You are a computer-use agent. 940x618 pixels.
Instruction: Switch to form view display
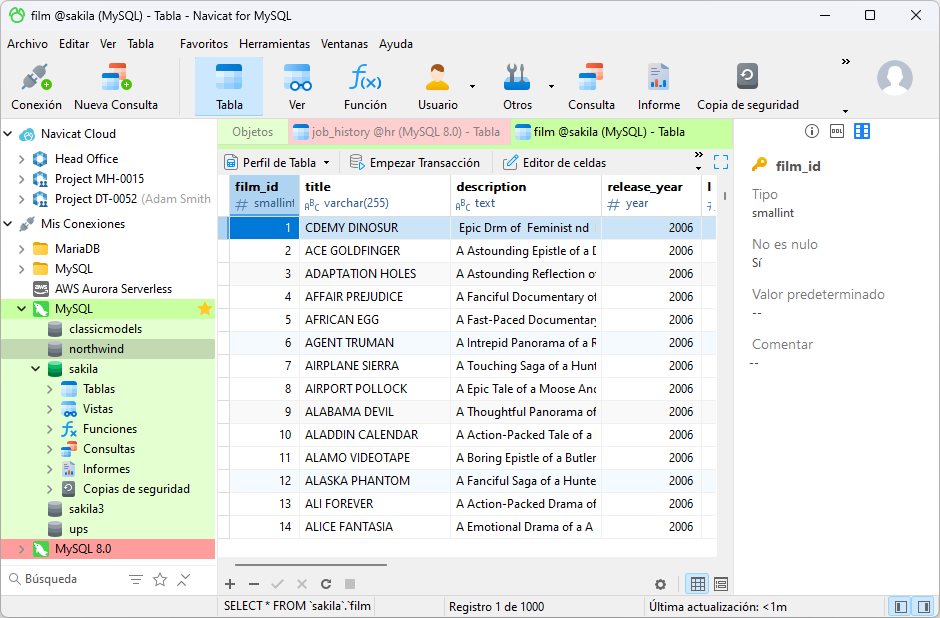[721, 584]
